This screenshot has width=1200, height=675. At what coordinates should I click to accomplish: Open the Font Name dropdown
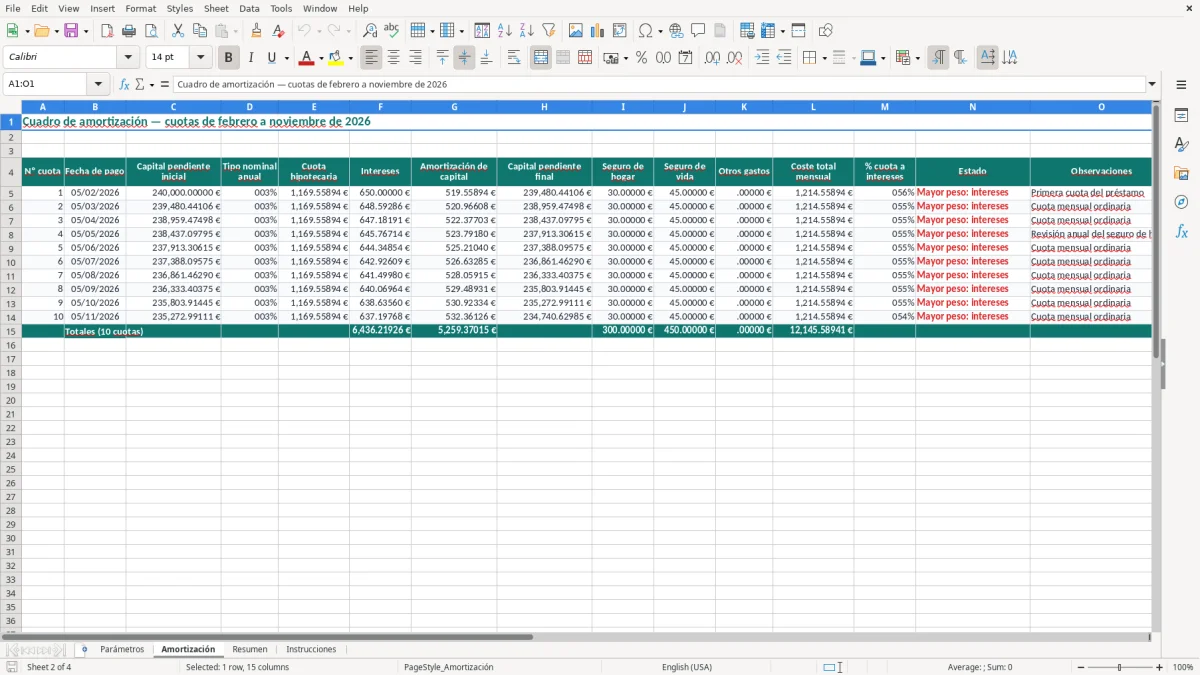pyautogui.click(x=128, y=58)
